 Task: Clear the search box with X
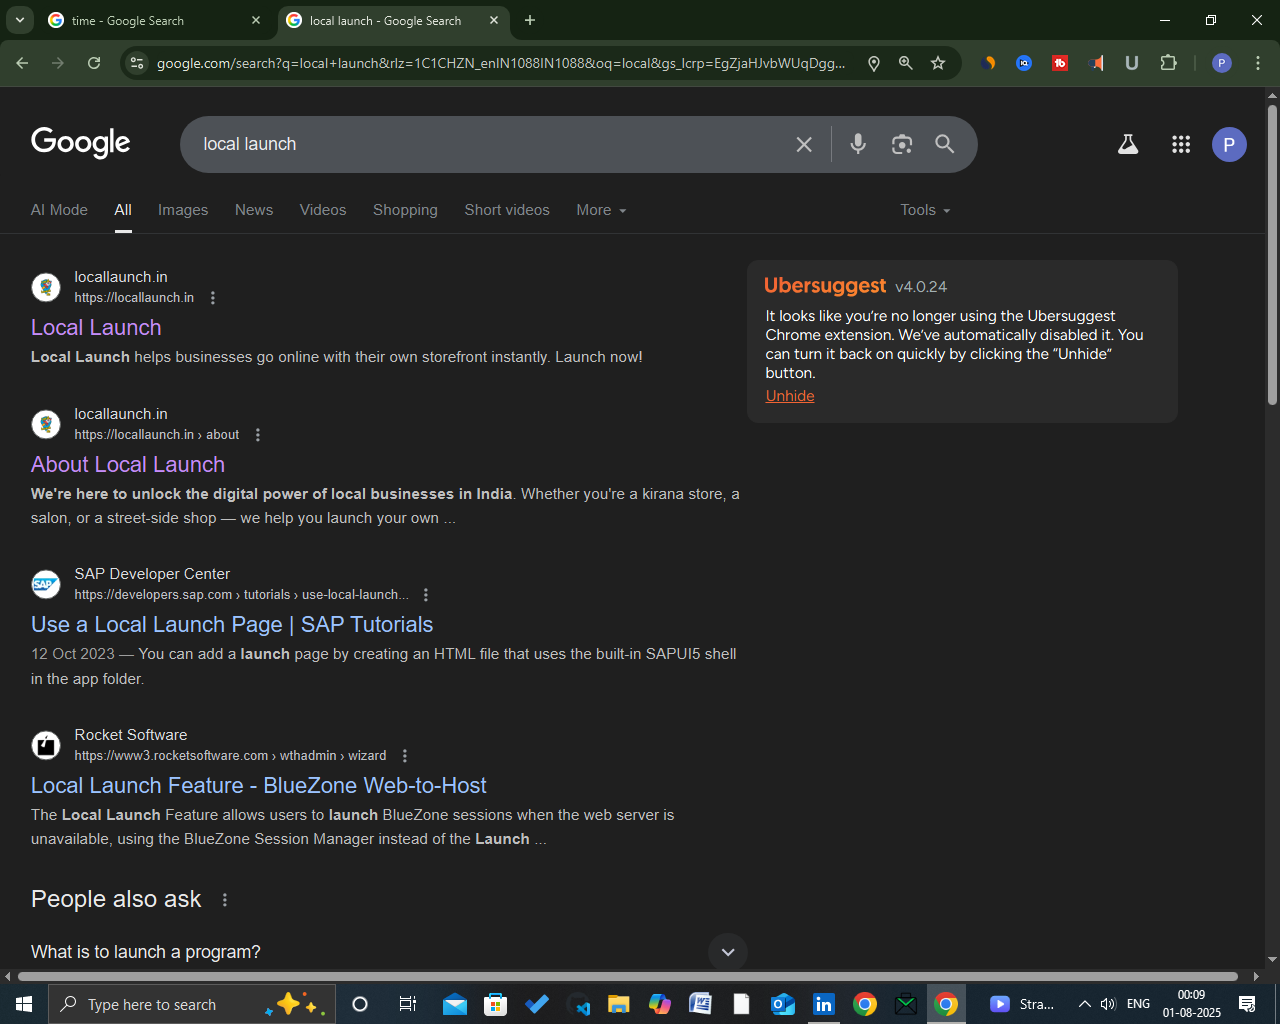point(804,144)
